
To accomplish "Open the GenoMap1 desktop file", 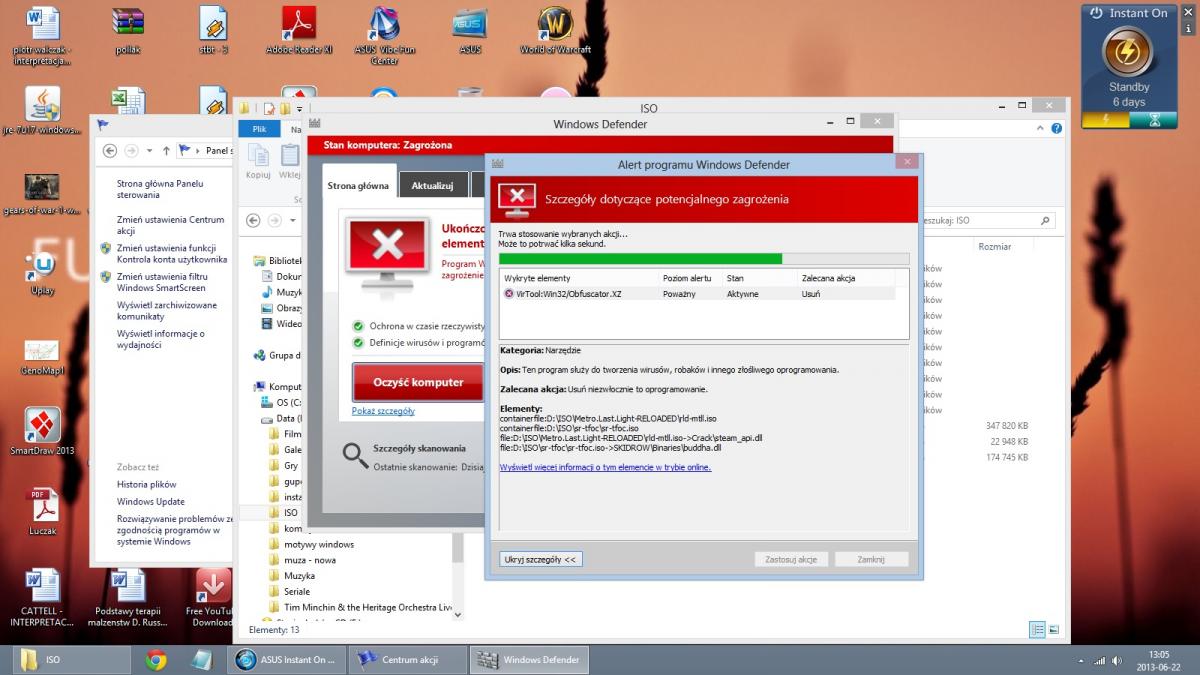I will click(x=42, y=357).
